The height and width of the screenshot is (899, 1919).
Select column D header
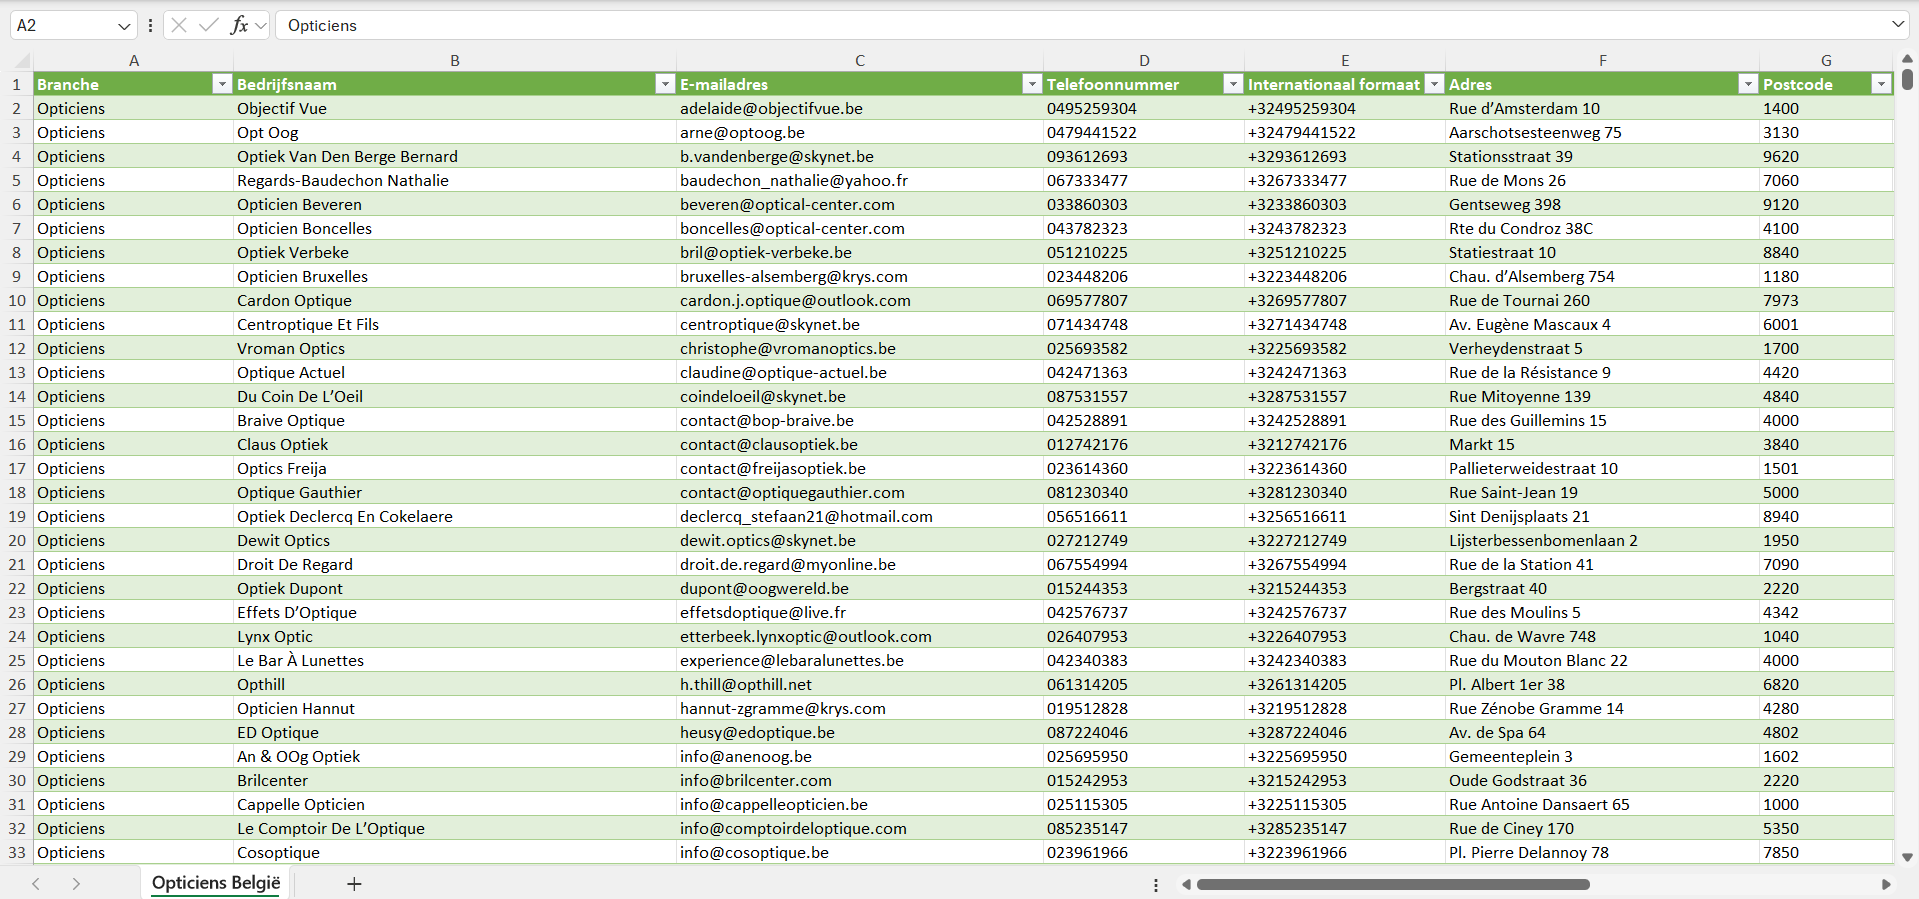coord(1144,60)
